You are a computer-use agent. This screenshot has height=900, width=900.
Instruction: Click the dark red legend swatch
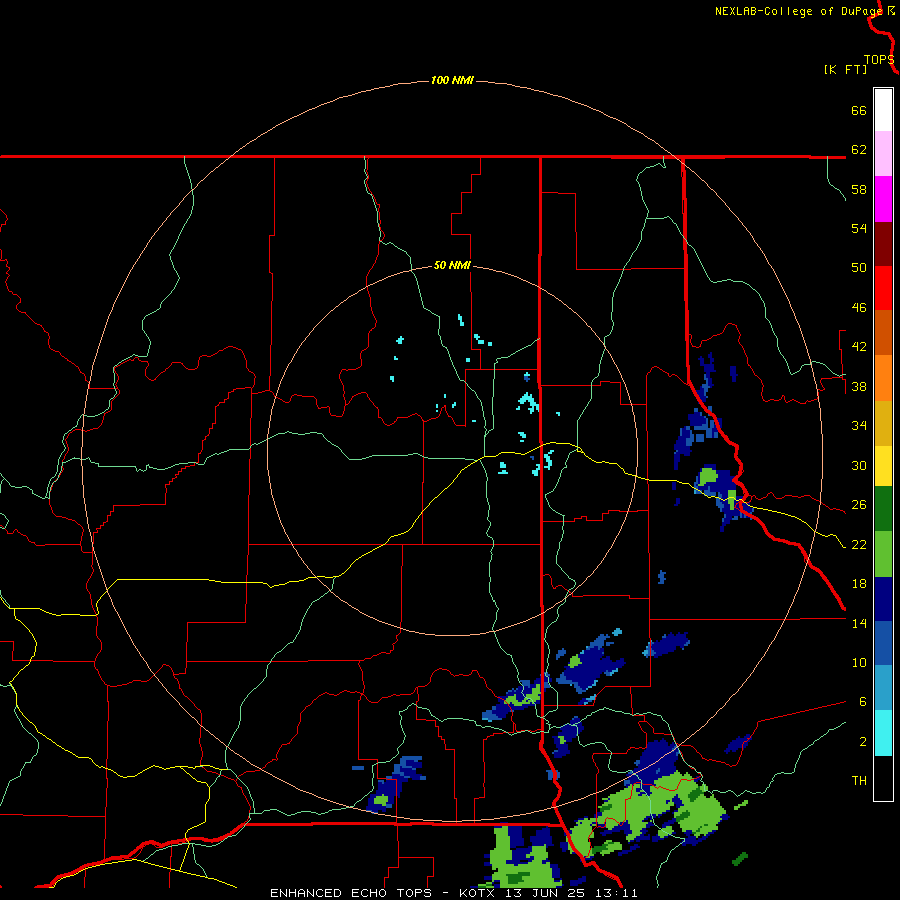click(883, 245)
